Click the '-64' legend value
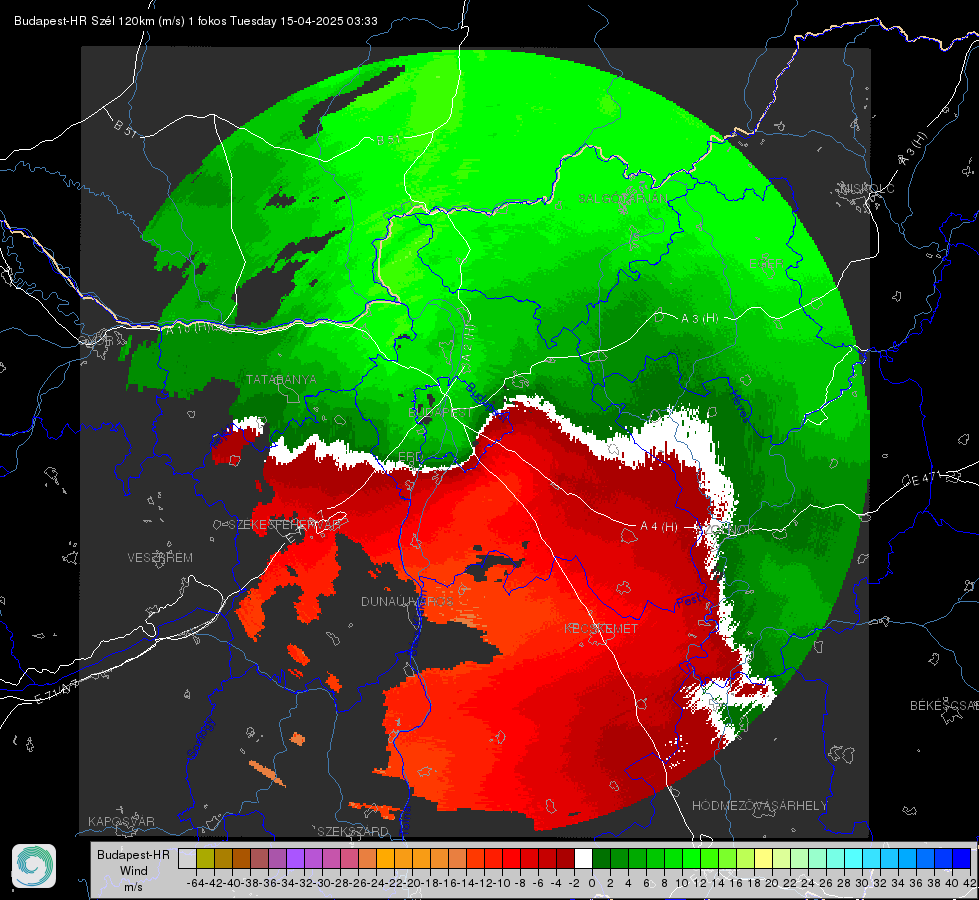Screen dimensions: 979x900 pos(195,883)
